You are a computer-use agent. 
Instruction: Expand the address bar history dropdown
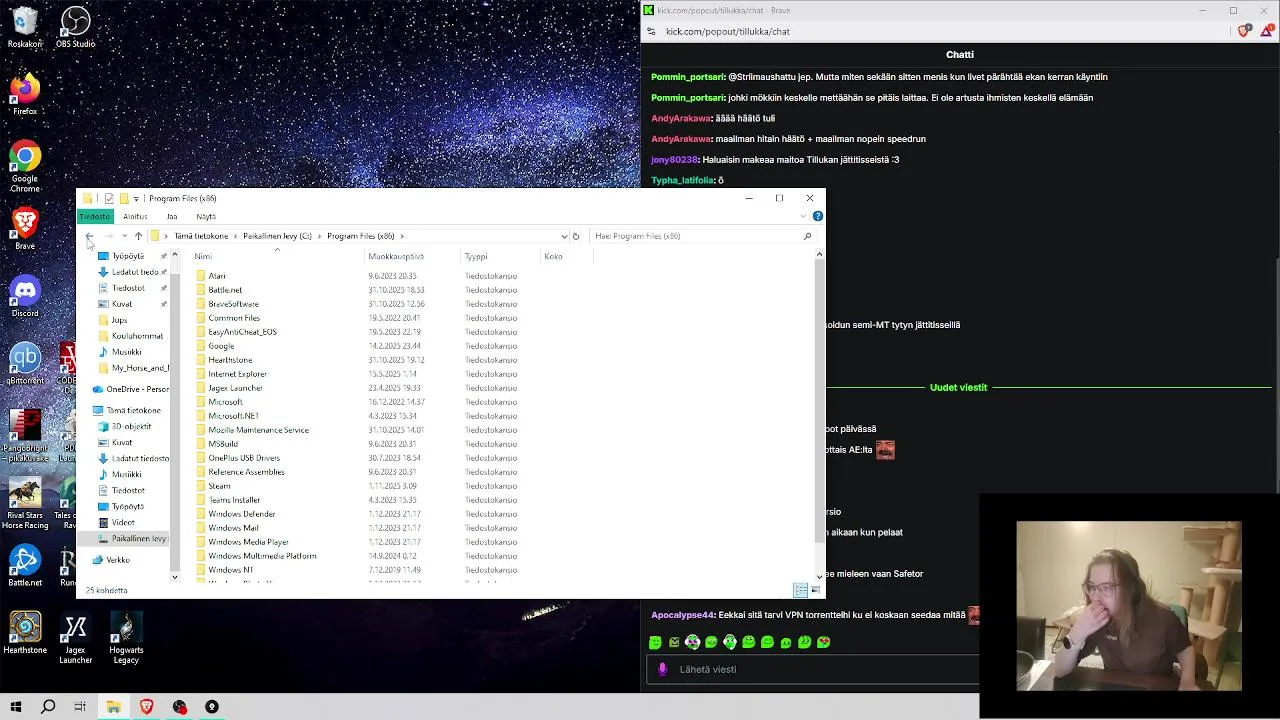(x=564, y=236)
